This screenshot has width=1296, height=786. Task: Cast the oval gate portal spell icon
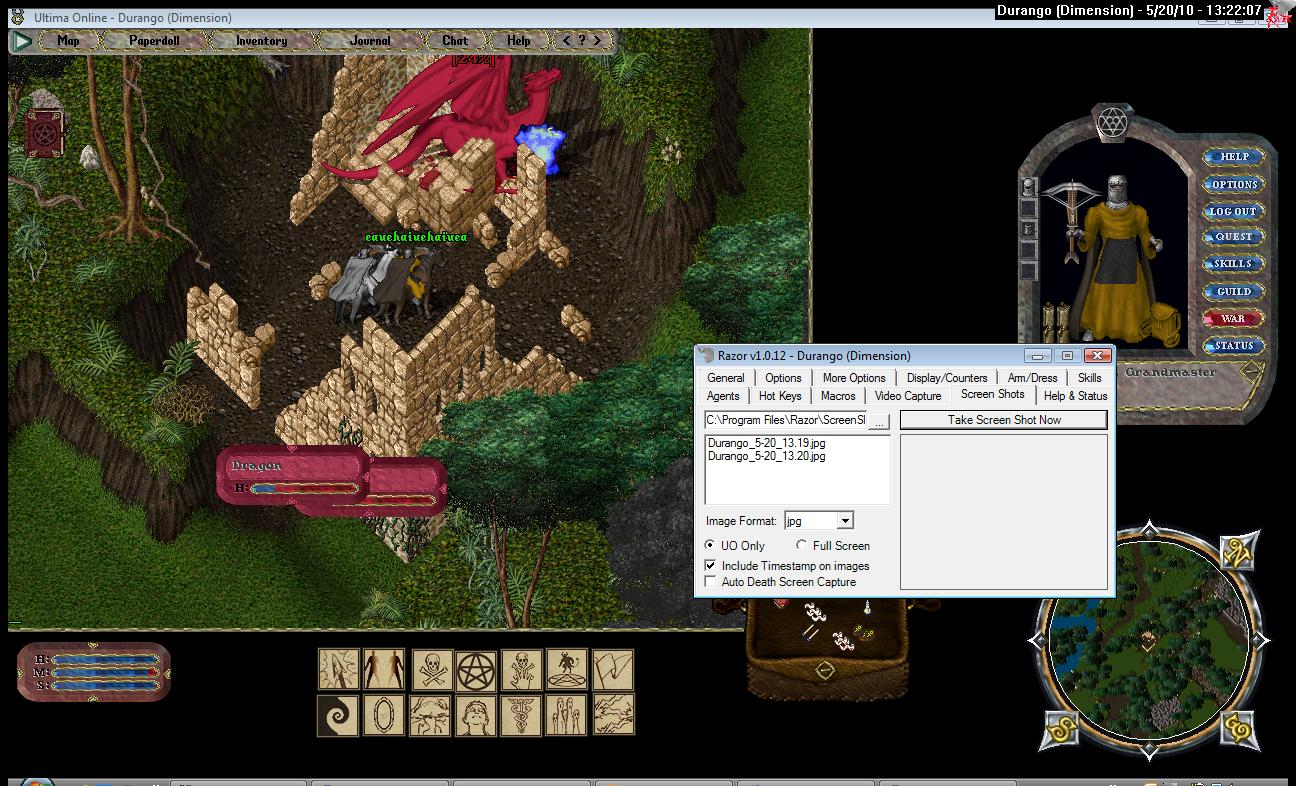[384, 715]
